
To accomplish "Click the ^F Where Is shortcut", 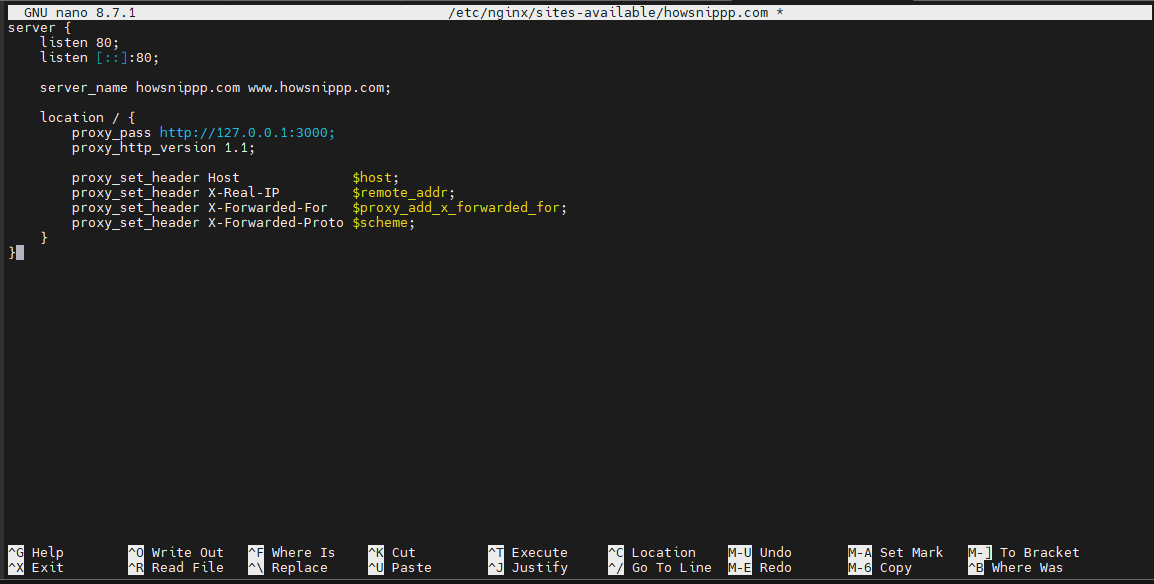I will pos(291,552).
